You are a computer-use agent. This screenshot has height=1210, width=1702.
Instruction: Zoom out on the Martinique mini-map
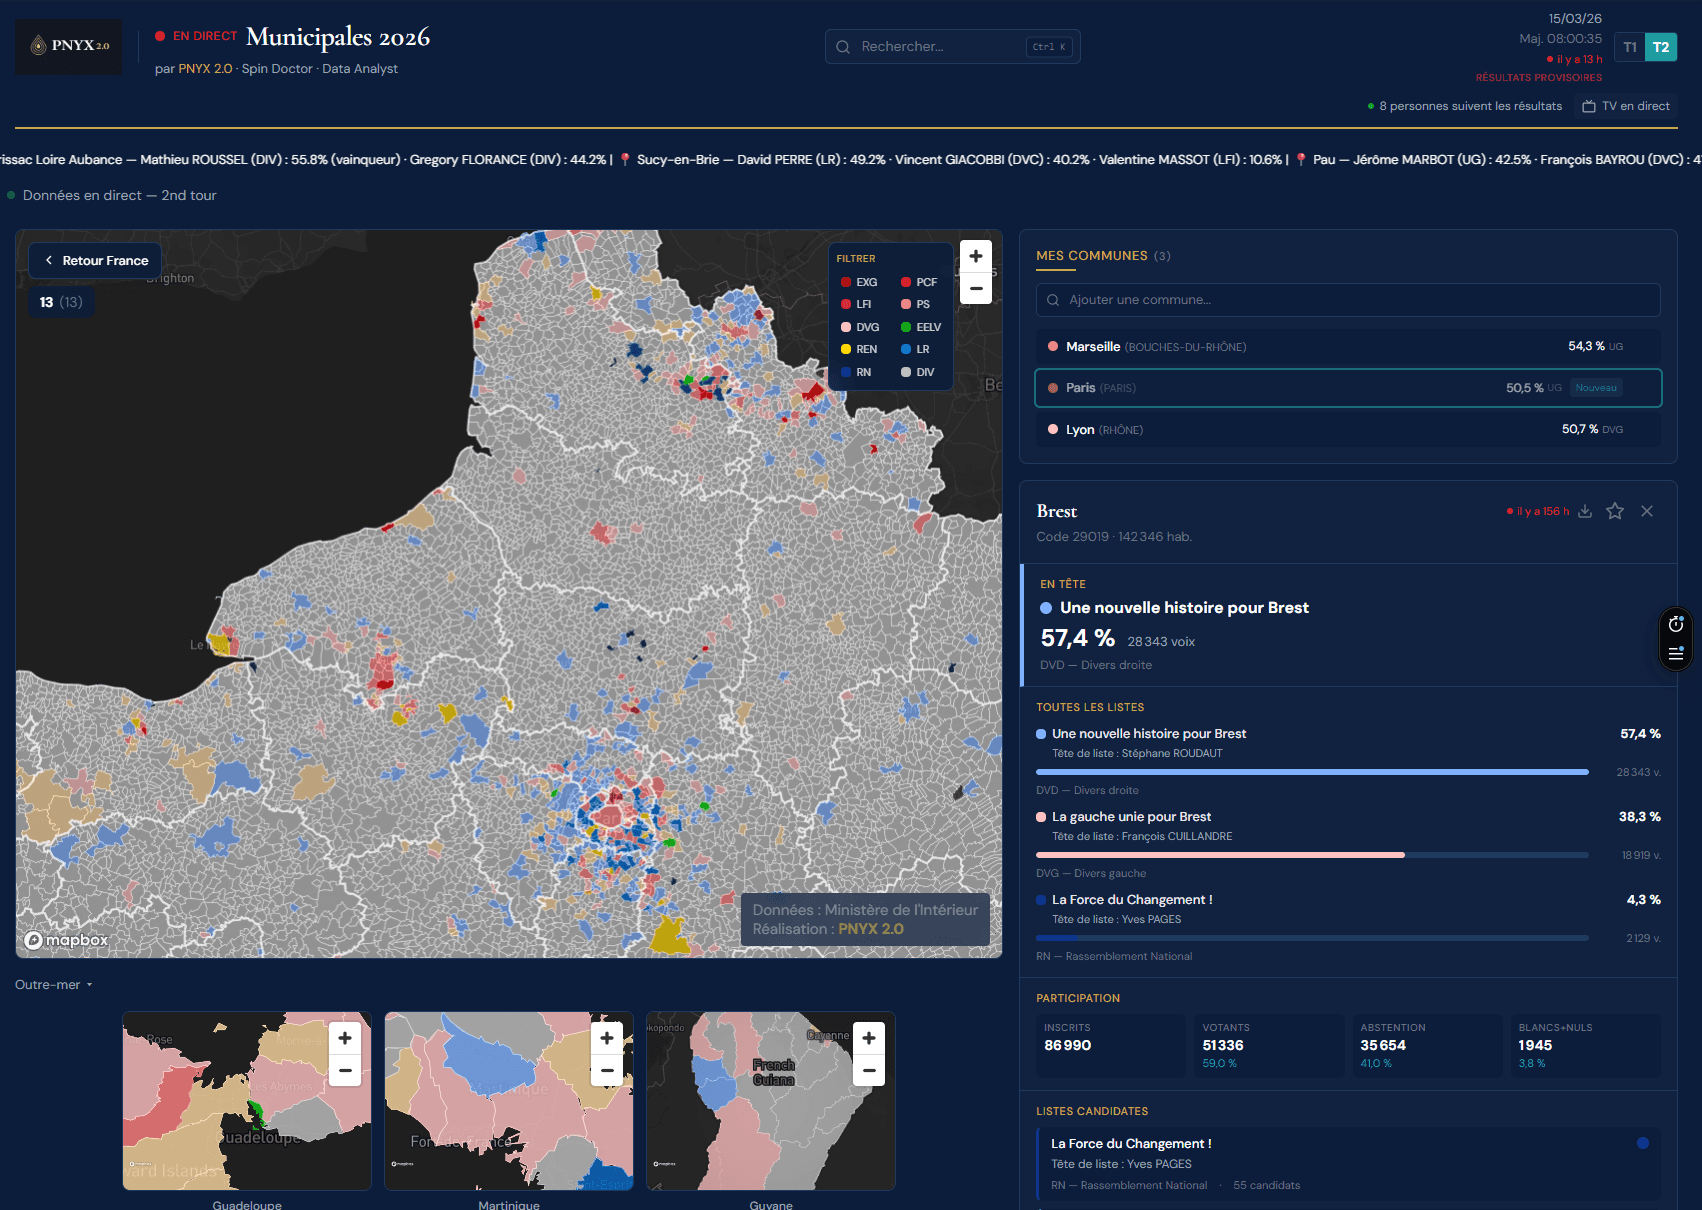[x=607, y=1070]
